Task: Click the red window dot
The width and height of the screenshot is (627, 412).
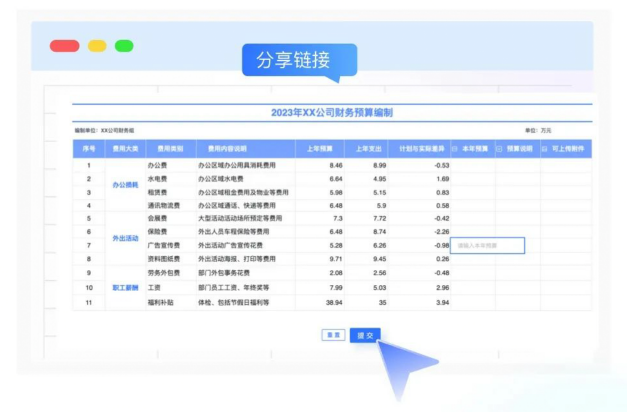Action: point(65,46)
